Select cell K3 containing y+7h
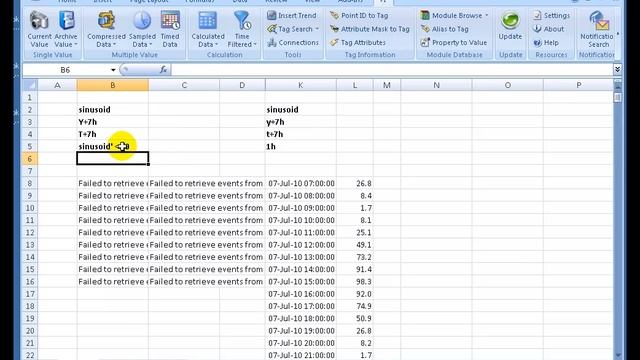The height and width of the screenshot is (360, 640). tap(301, 122)
